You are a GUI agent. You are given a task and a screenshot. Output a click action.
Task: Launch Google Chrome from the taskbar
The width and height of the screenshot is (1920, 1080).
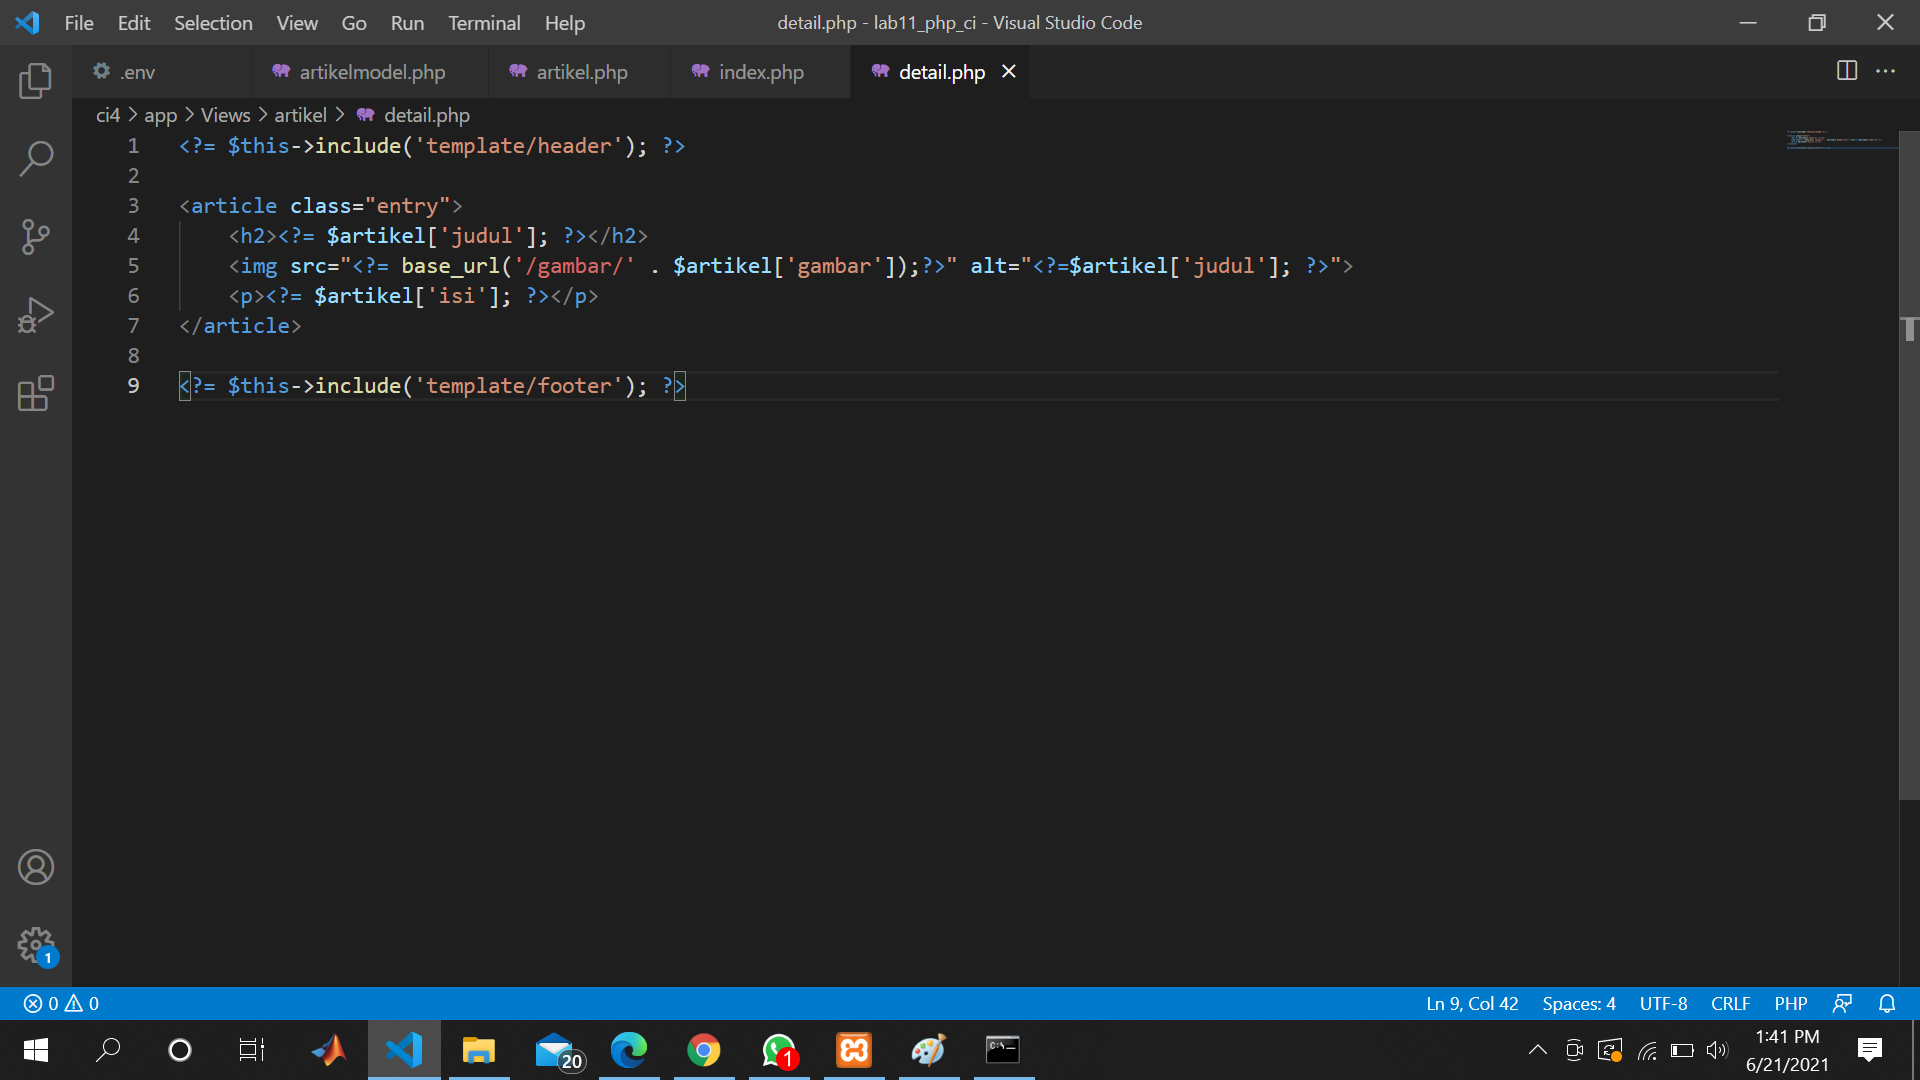coord(704,1050)
